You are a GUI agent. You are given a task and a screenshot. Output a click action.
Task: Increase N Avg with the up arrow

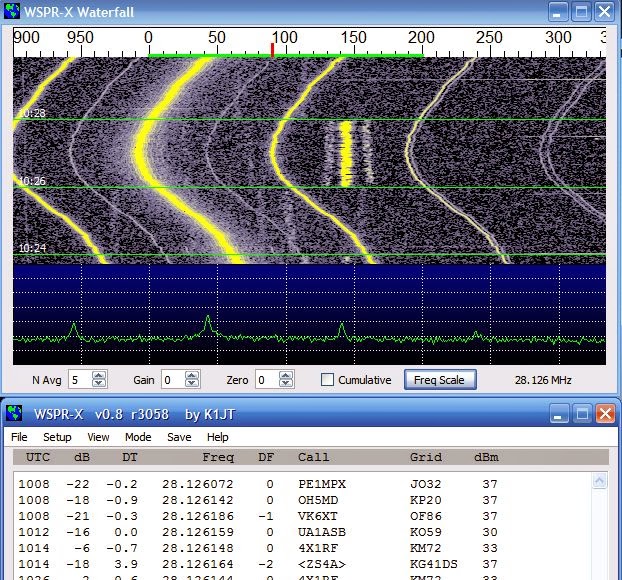(x=99, y=375)
